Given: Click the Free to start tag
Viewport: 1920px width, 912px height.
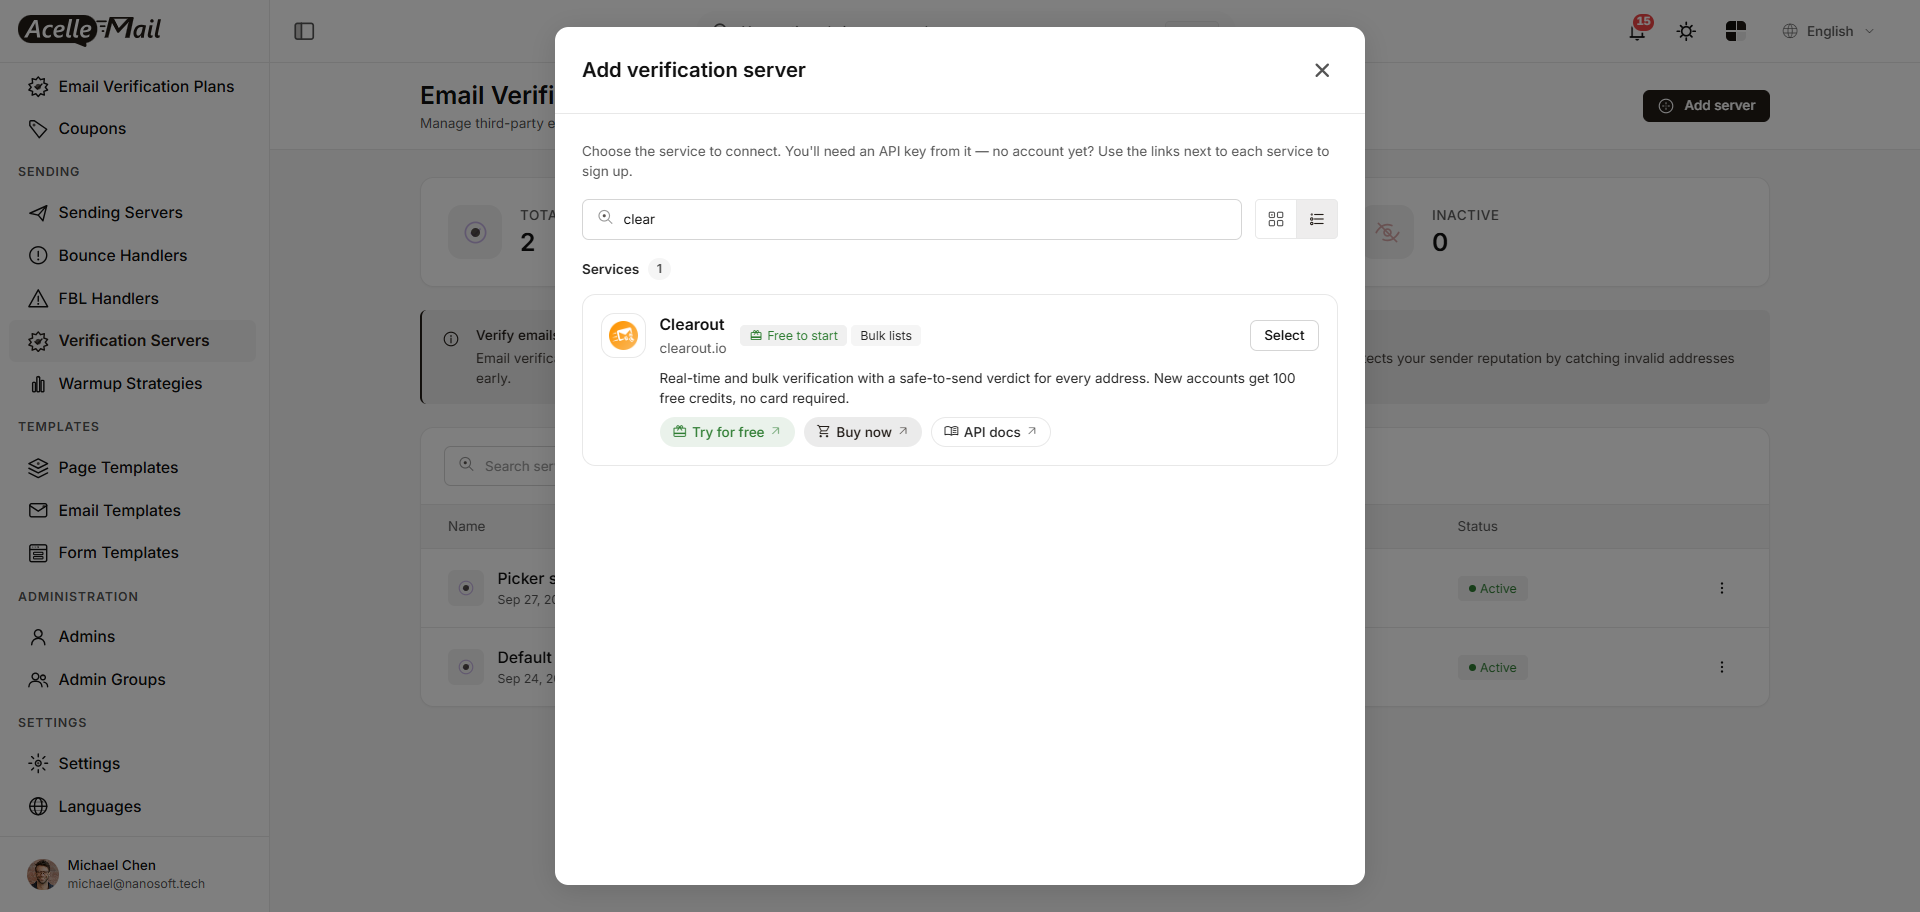Looking at the screenshot, I should click(x=794, y=336).
